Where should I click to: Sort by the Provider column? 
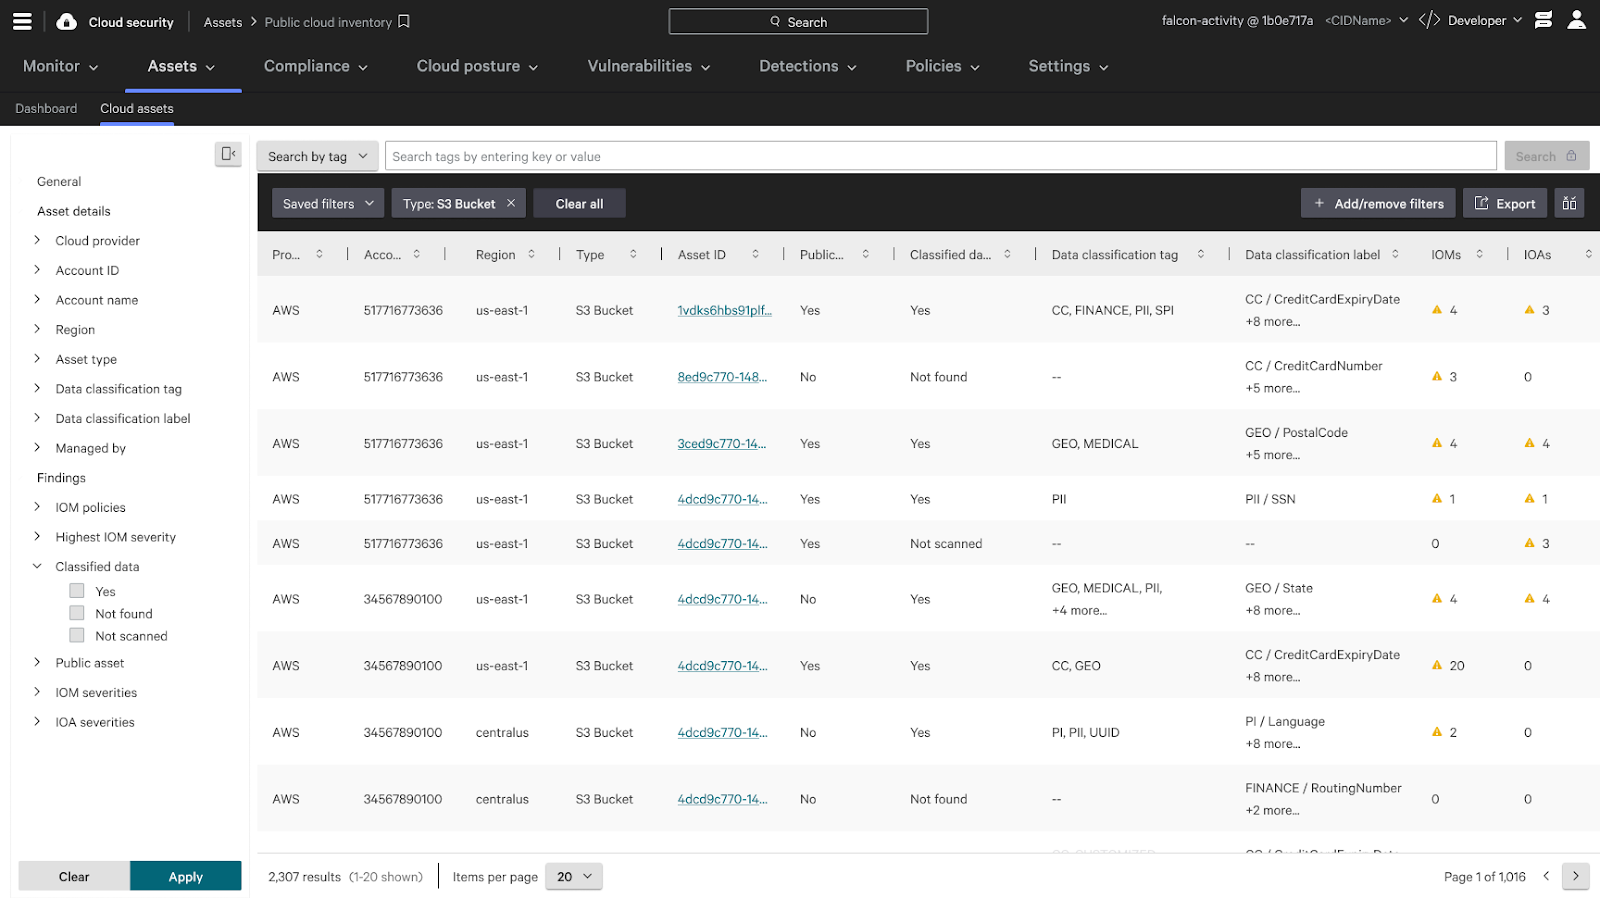320,254
